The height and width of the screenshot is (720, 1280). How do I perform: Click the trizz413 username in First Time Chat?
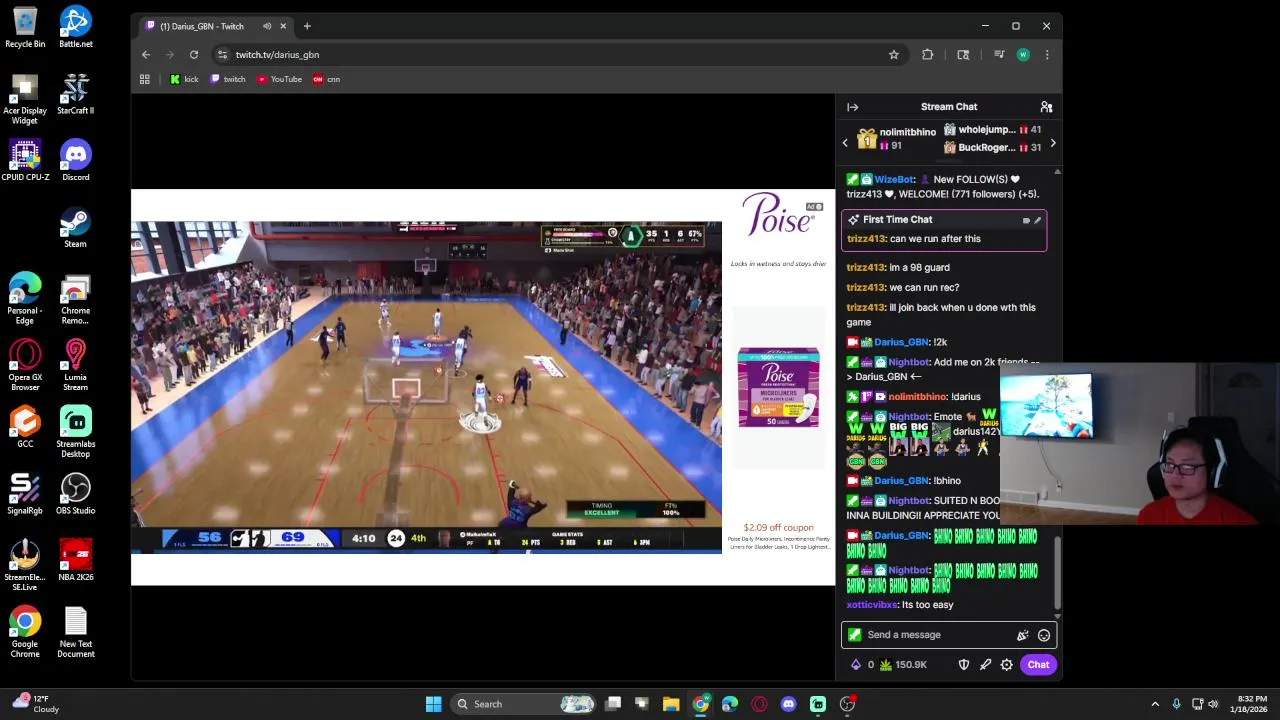tap(866, 239)
